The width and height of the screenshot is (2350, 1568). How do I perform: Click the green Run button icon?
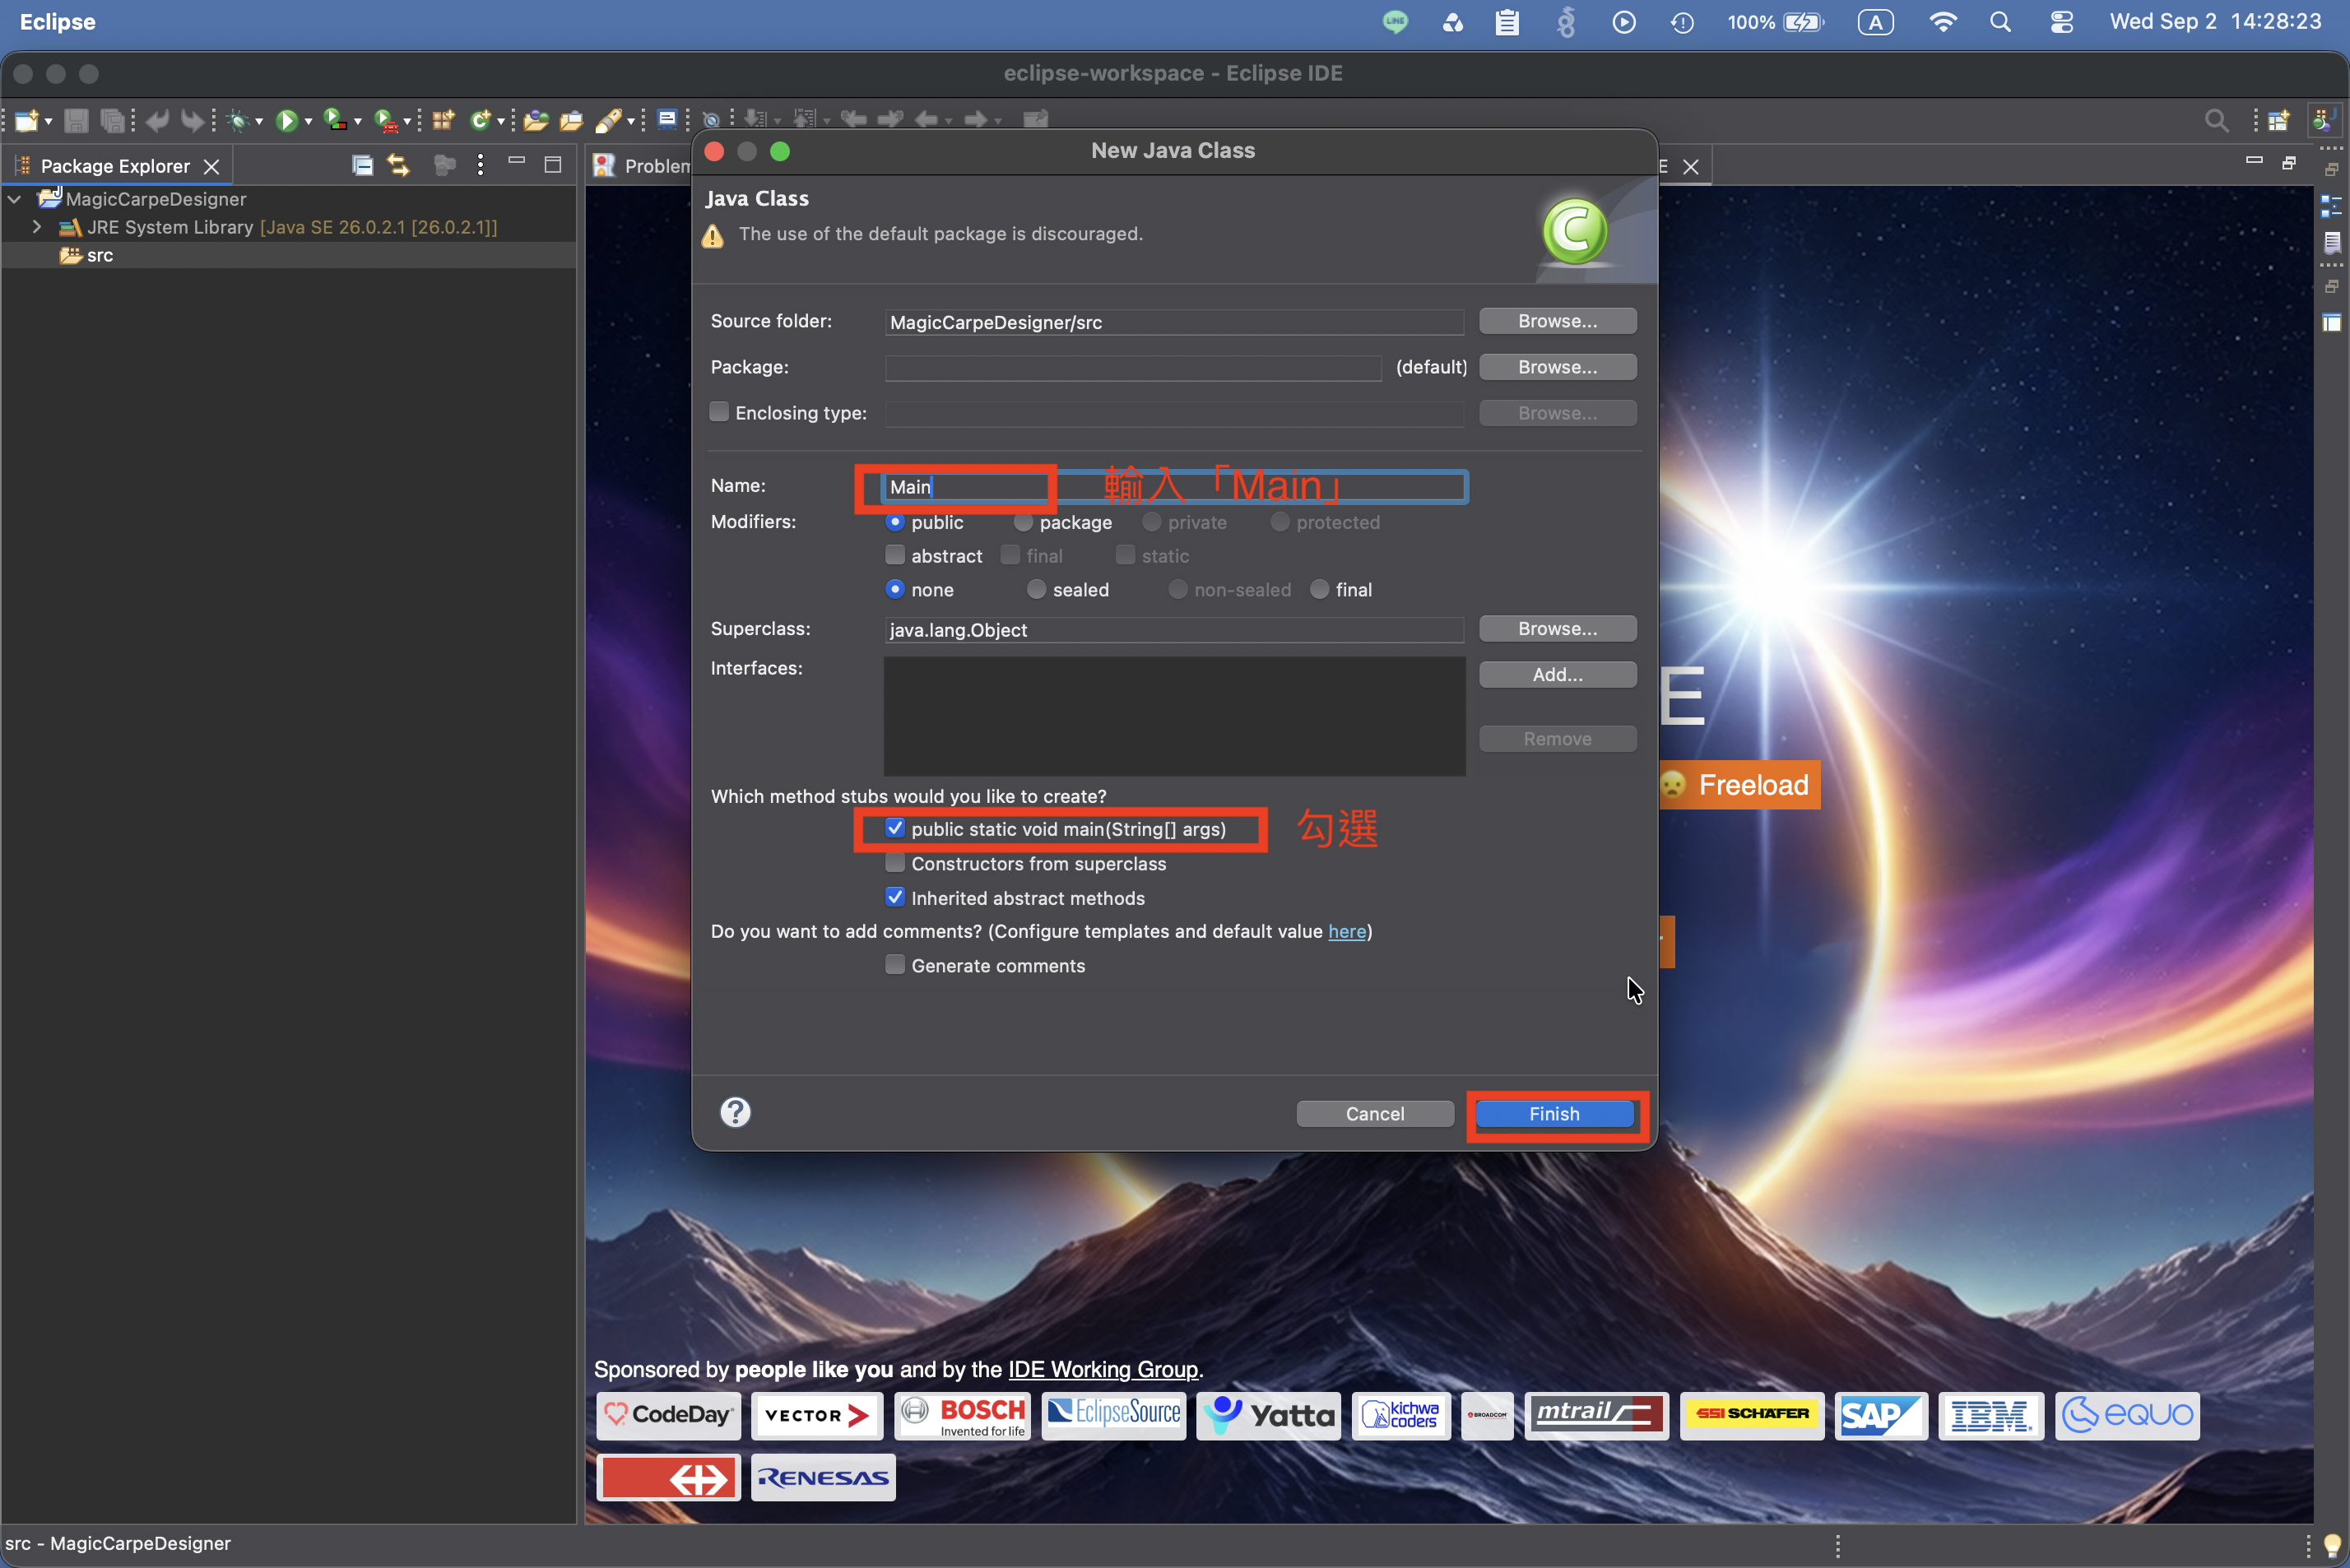tap(286, 121)
